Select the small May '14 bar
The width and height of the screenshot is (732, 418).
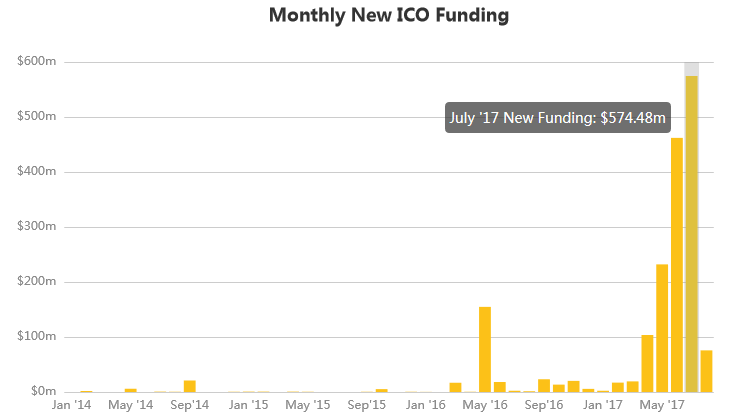click(x=130, y=389)
